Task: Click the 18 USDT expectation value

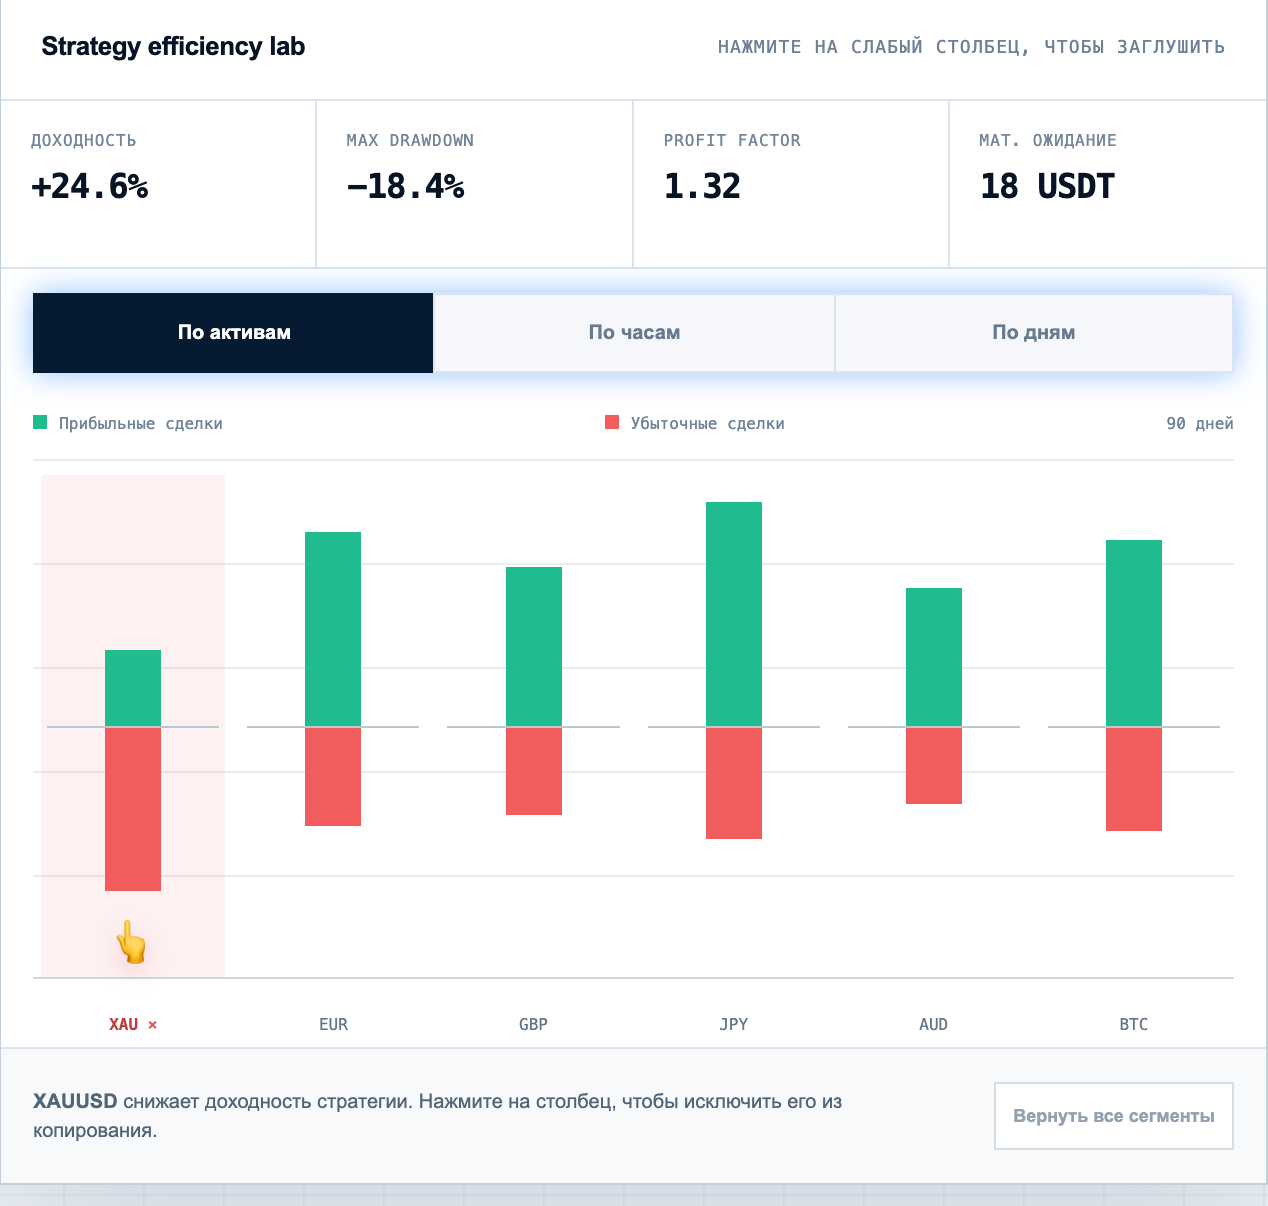Action: pyautogui.click(x=1047, y=186)
